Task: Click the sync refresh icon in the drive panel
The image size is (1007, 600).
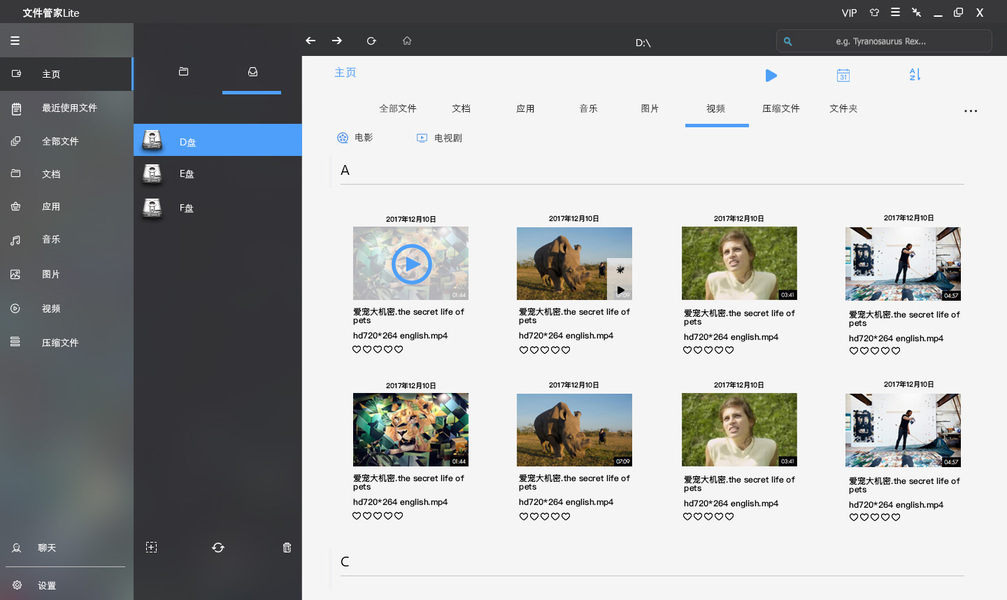Action: coord(218,547)
